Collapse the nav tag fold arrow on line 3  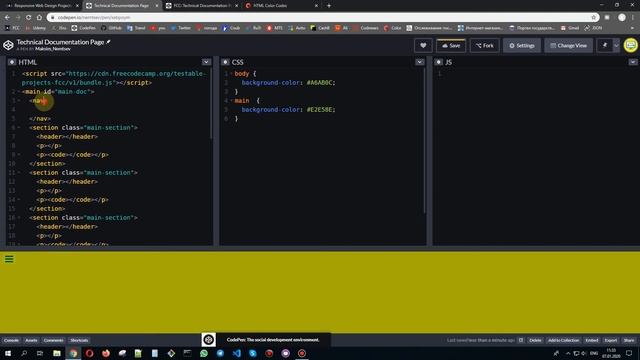point(19,100)
